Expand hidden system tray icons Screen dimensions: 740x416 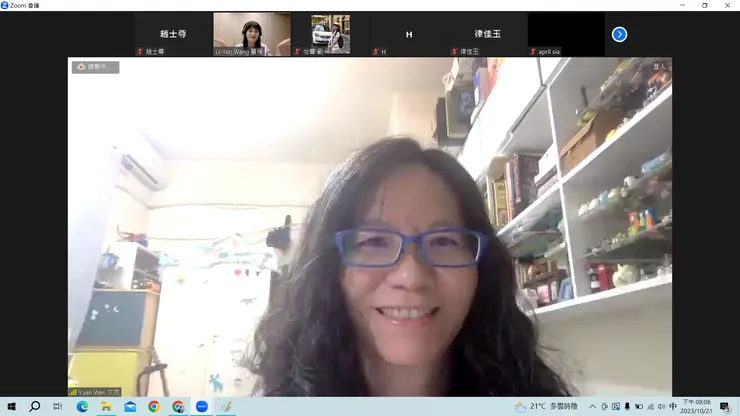[x=592, y=407]
